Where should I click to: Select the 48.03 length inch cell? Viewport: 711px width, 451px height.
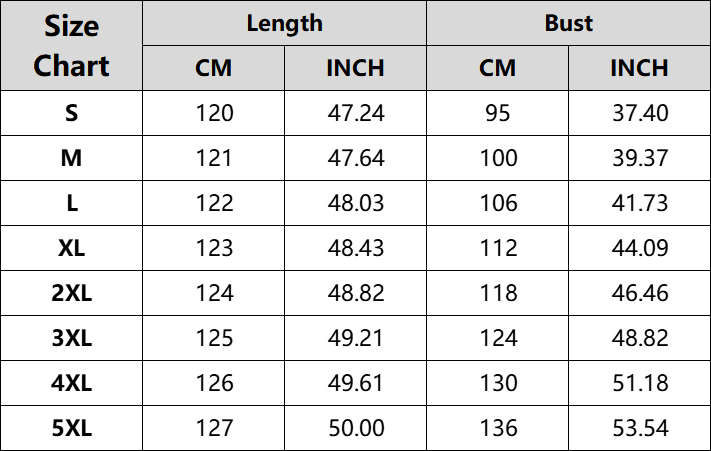tap(356, 203)
